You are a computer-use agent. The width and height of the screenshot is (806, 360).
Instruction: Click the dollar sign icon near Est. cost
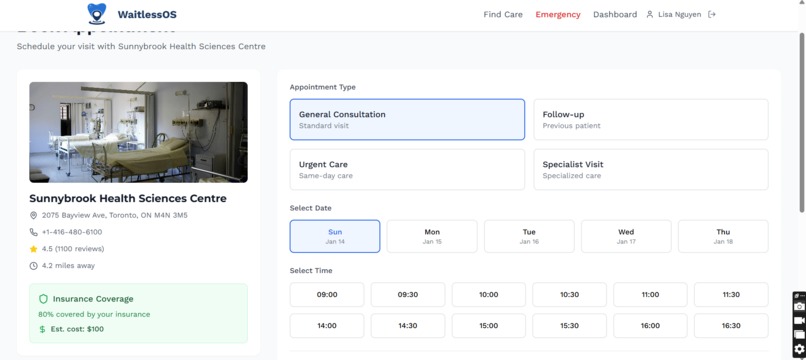[42, 329]
